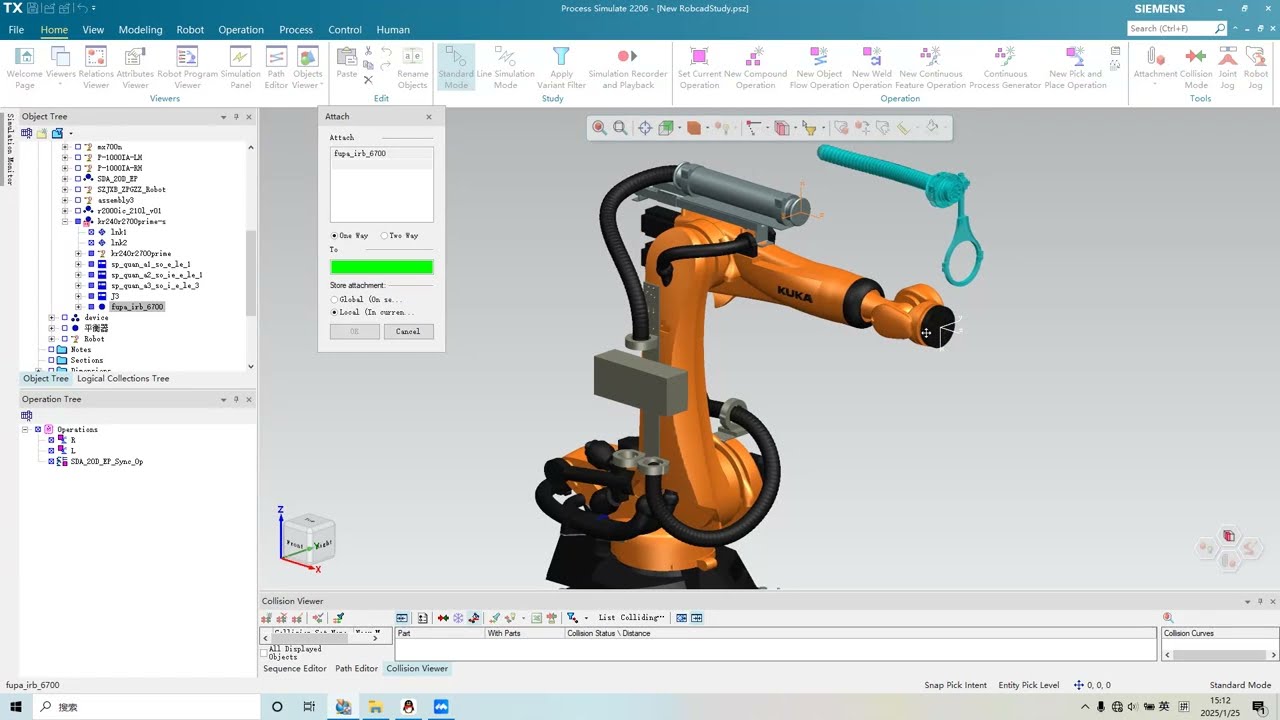Expand the J3 tree node
The image size is (1280, 720).
click(x=78, y=296)
